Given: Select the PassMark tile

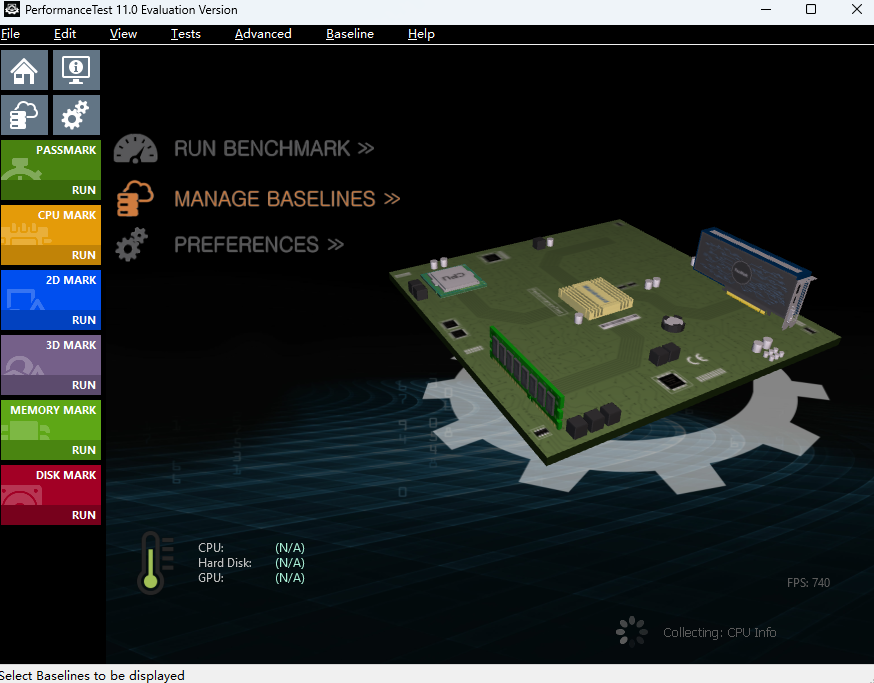Looking at the screenshot, I should coord(51,170).
